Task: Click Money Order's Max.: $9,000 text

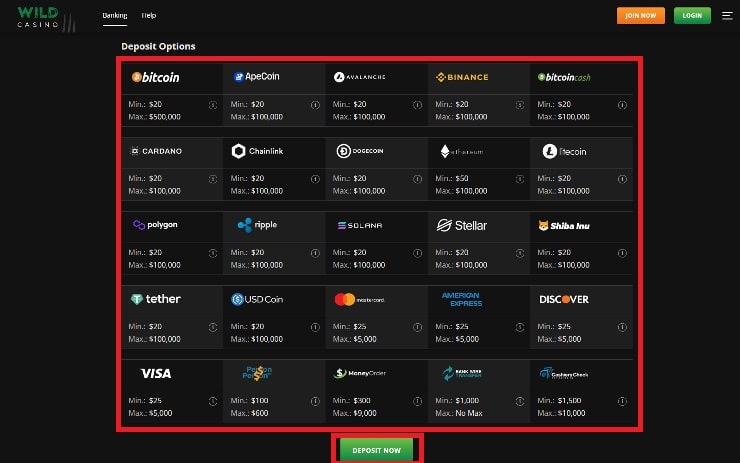Action: point(354,413)
